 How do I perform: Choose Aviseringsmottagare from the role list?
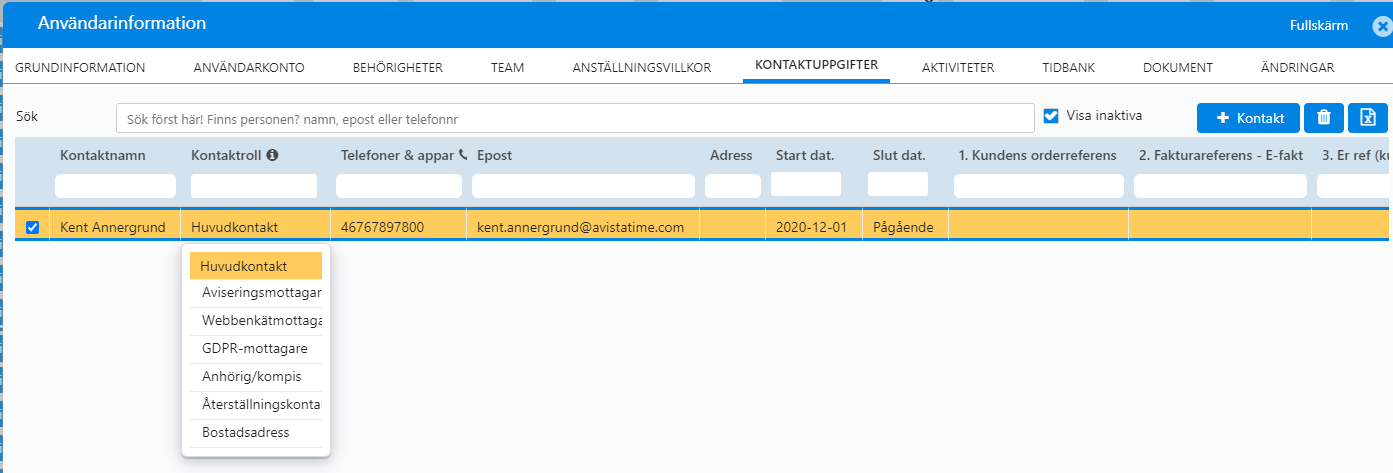click(x=256, y=293)
